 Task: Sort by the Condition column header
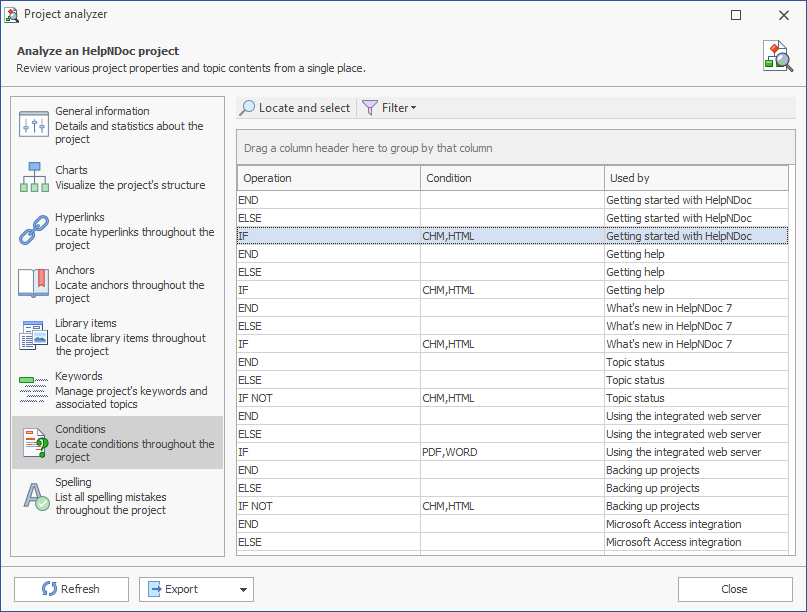click(512, 178)
